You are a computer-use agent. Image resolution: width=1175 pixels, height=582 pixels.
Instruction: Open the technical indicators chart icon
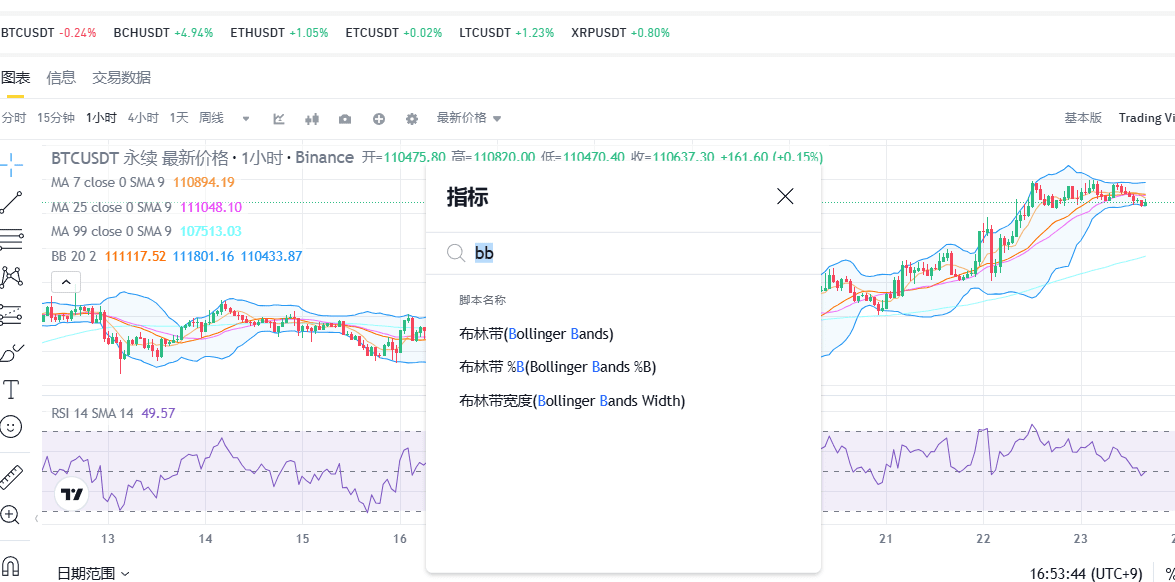(x=279, y=118)
